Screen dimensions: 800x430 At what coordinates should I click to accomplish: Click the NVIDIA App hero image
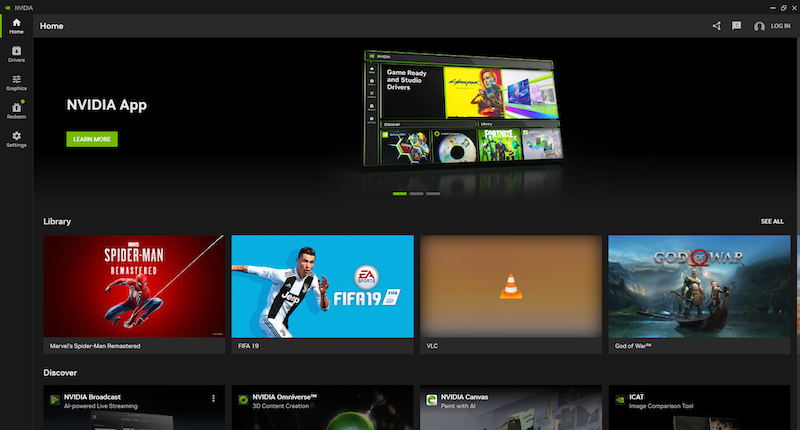(463, 108)
